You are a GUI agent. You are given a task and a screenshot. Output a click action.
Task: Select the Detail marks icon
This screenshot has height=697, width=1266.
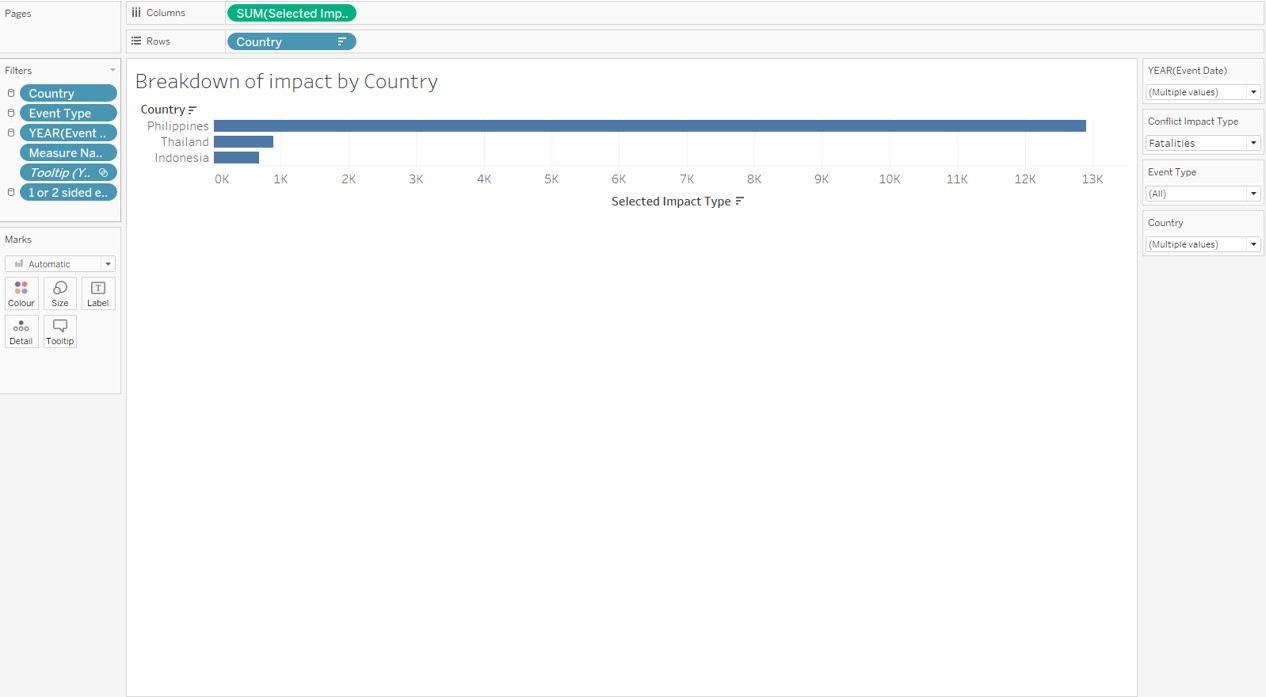point(21,331)
